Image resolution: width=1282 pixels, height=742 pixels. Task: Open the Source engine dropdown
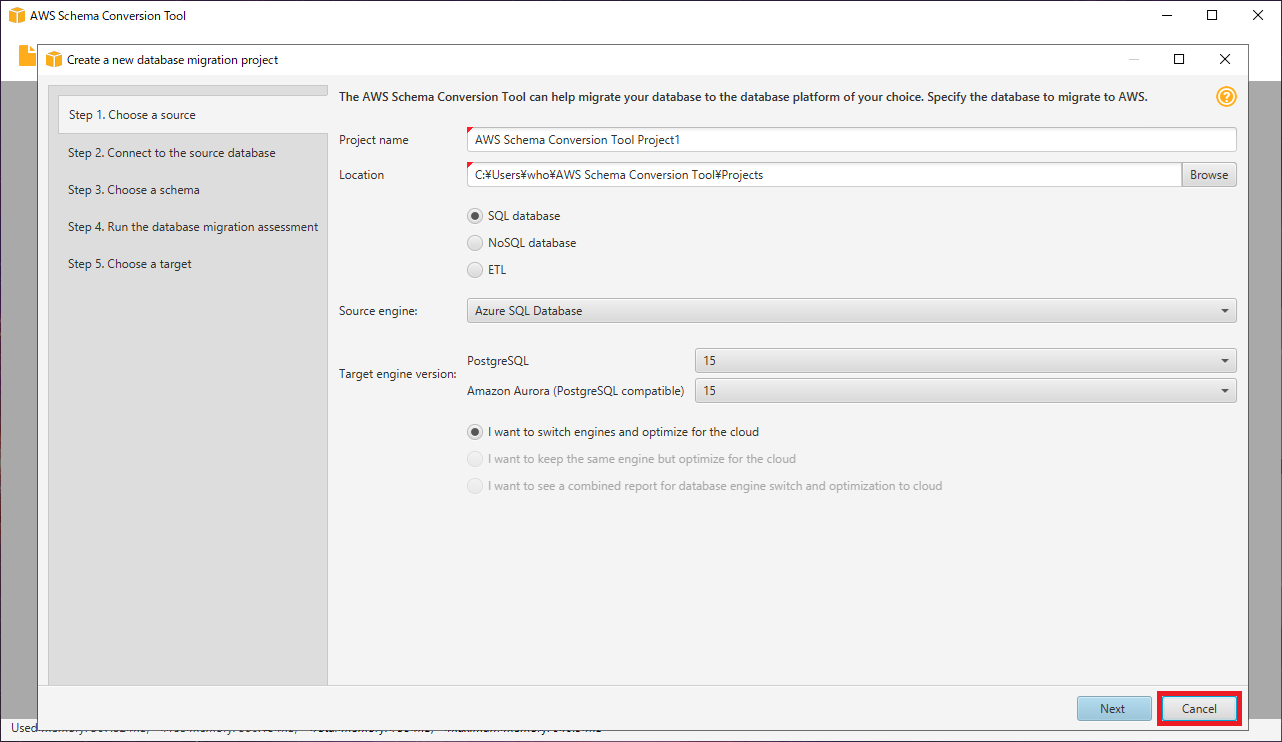click(851, 311)
